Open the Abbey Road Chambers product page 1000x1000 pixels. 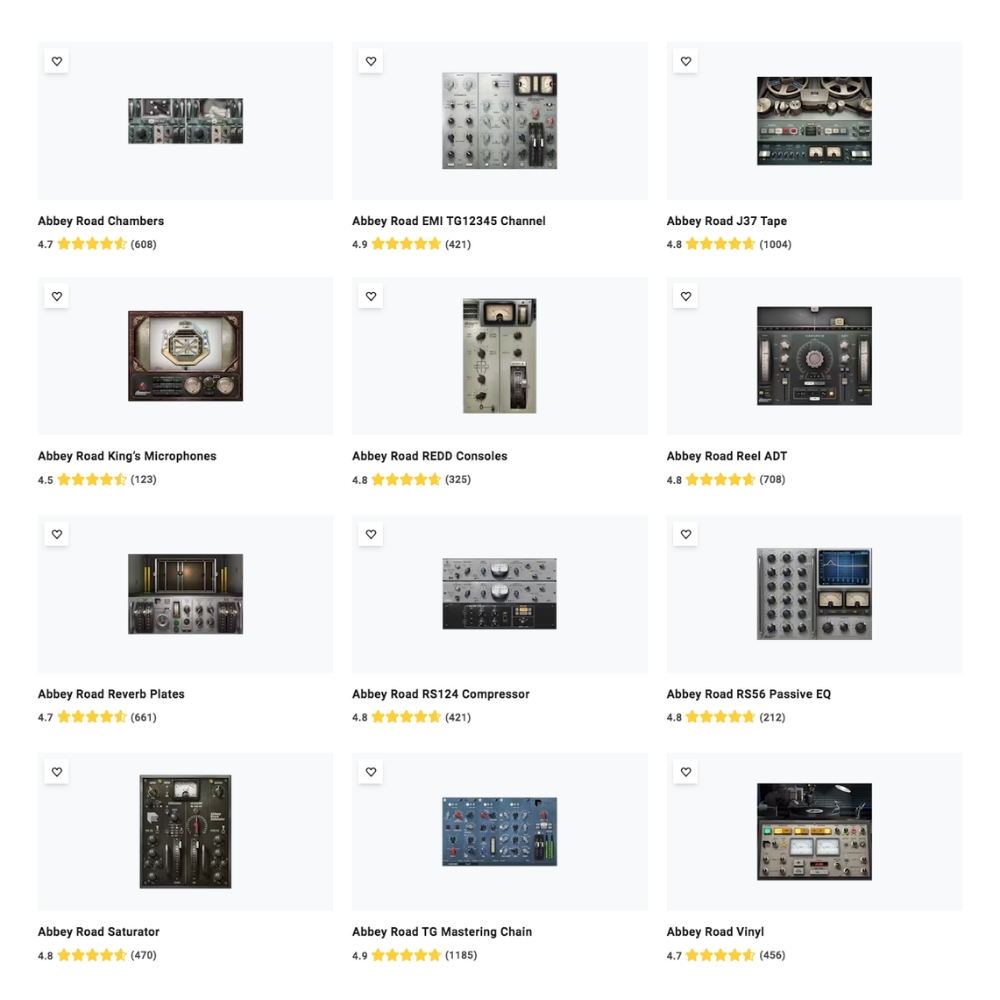99,221
